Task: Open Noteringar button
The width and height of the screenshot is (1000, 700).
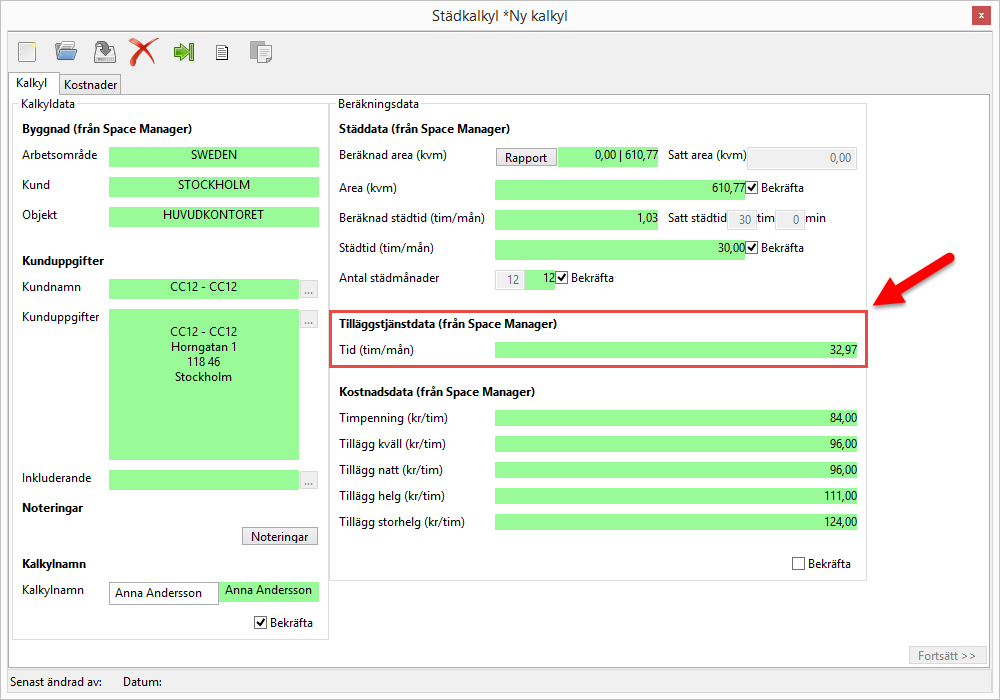Action: [279, 537]
